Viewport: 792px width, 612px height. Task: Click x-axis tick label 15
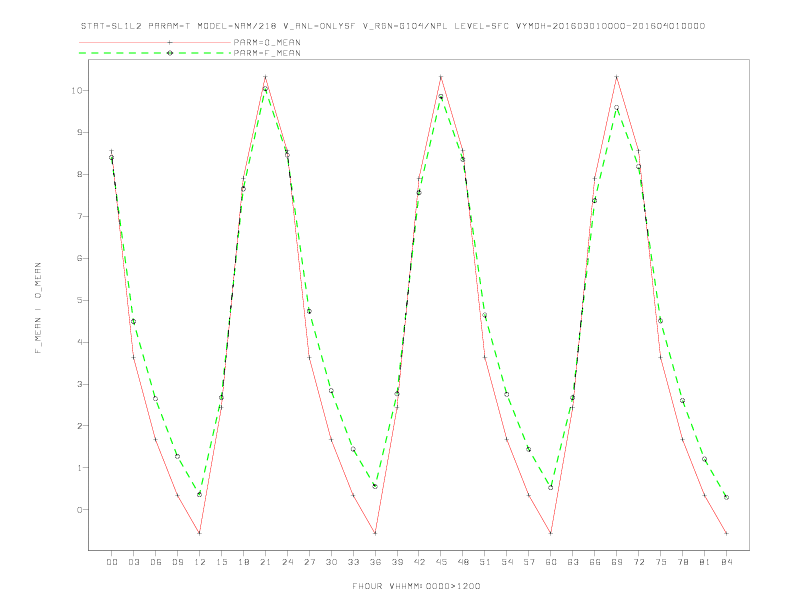221,562
